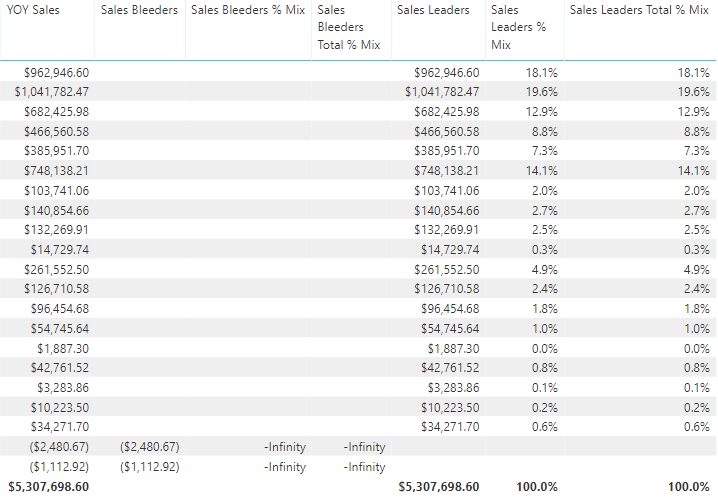Viewport: 718px width, 499px height.
Task: Click the Sales Leaders % Mix header
Action: point(519,27)
